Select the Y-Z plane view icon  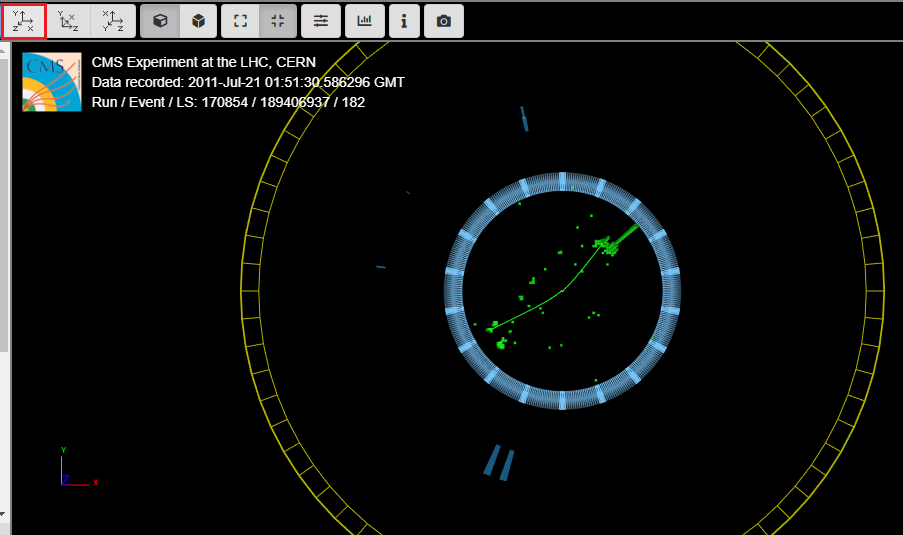(x=113, y=22)
